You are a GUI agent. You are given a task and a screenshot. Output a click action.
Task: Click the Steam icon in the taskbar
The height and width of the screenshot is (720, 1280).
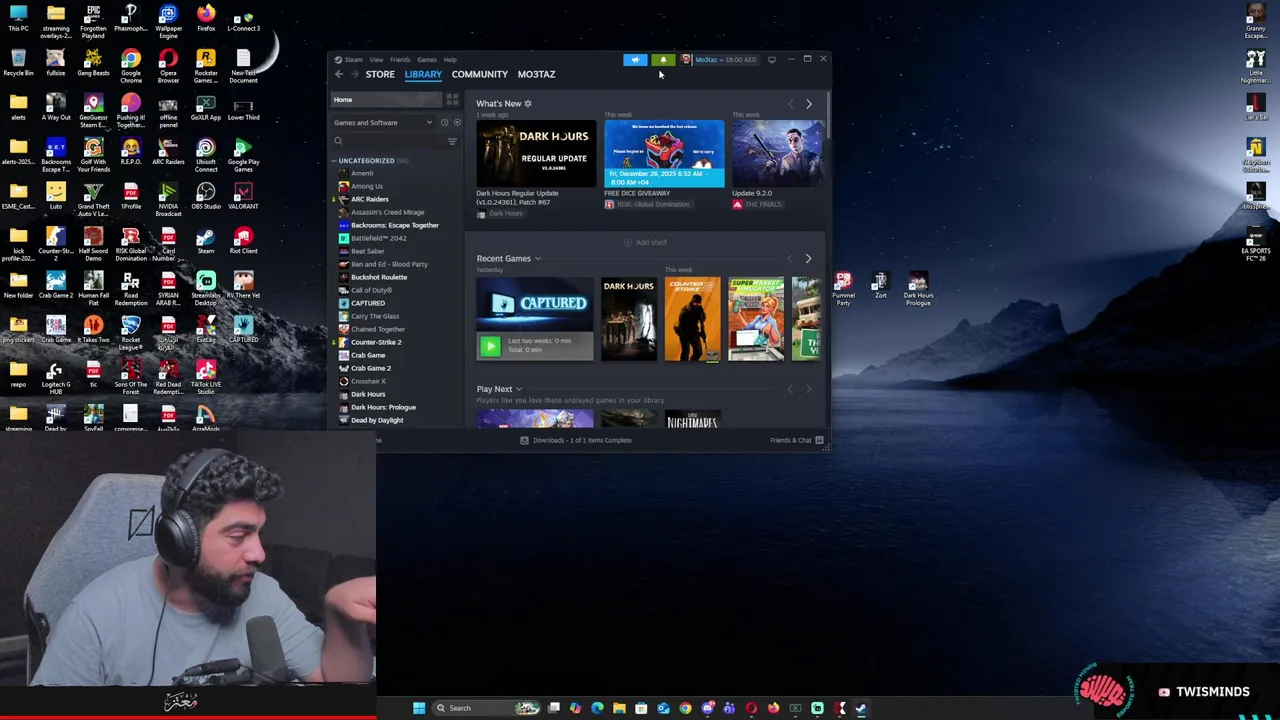click(861, 708)
